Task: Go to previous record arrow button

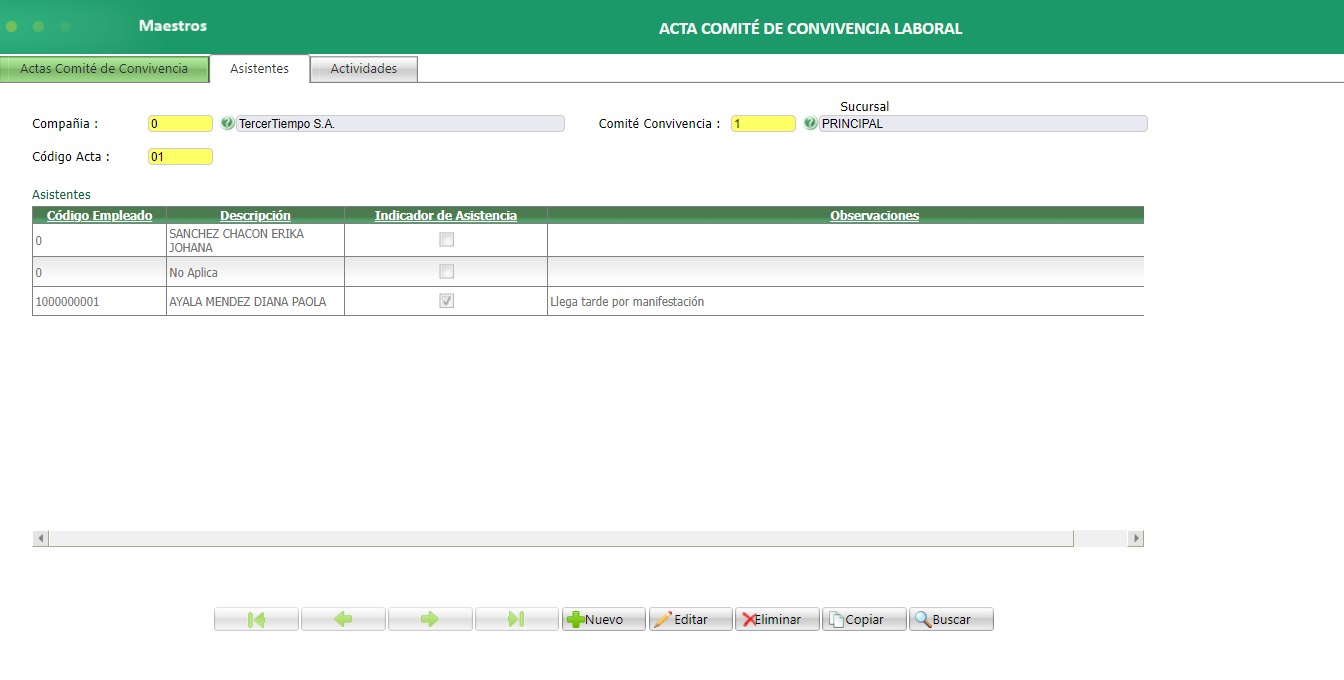Action: point(343,620)
